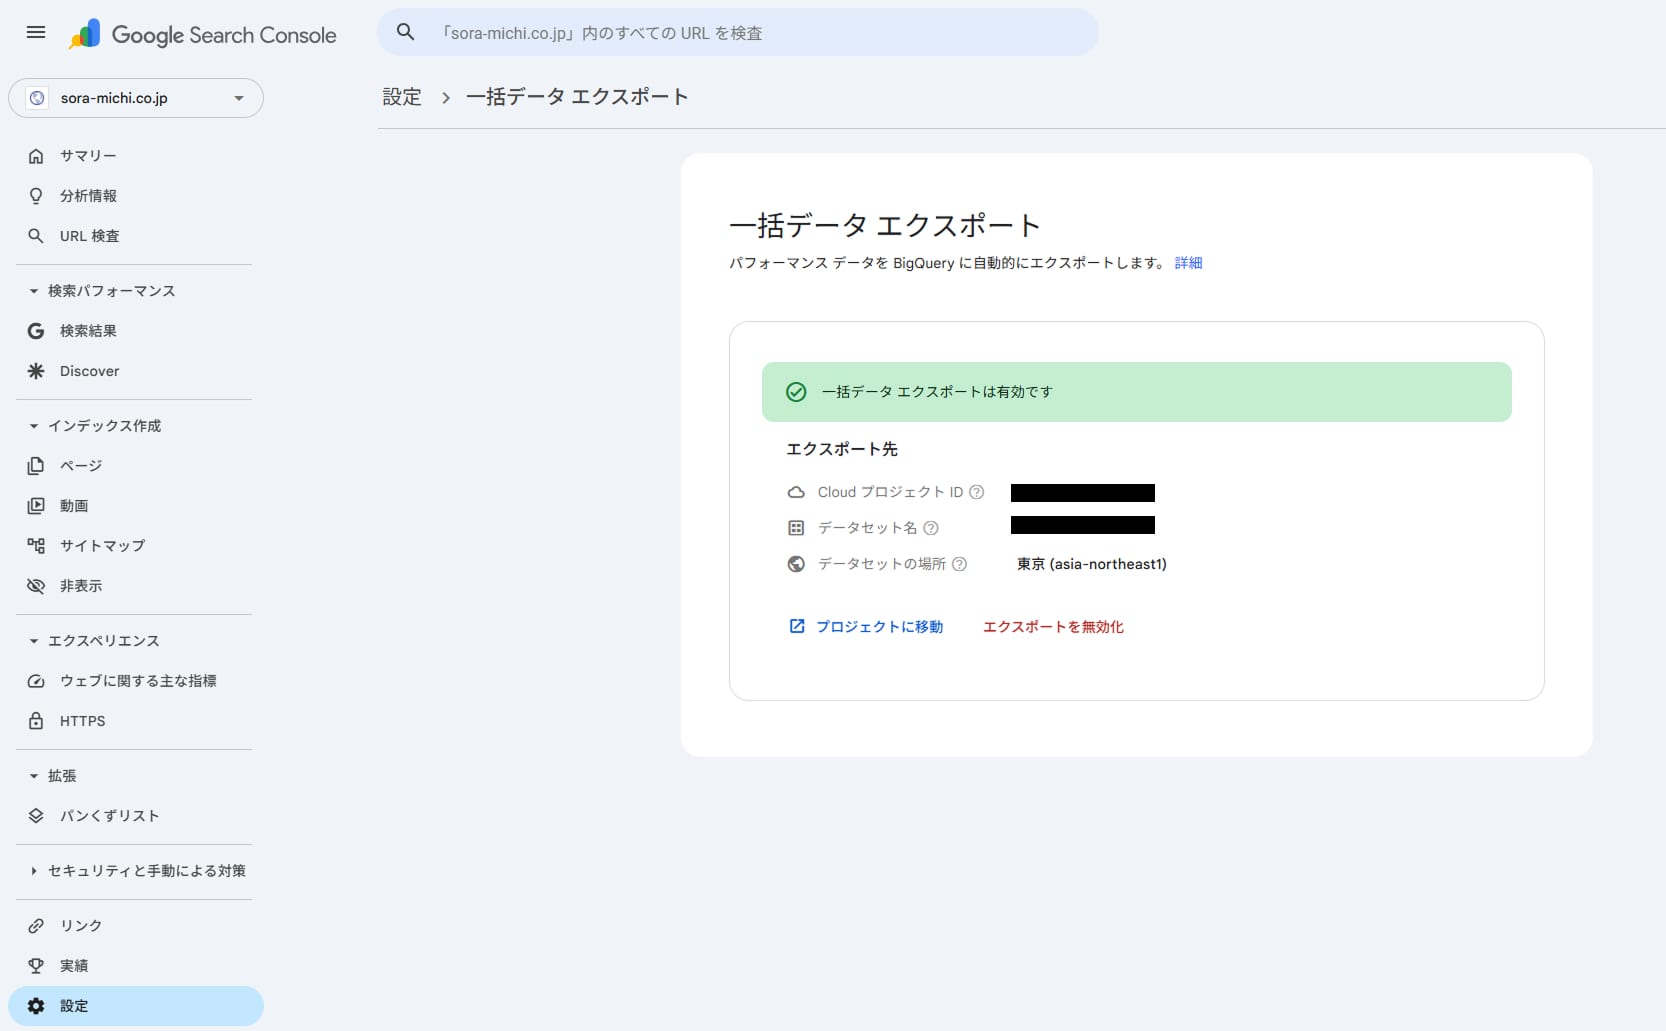The width and height of the screenshot is (1666, 1031).
Task: Collapse the 拡張 section
Action: click(x=34, y=776)
